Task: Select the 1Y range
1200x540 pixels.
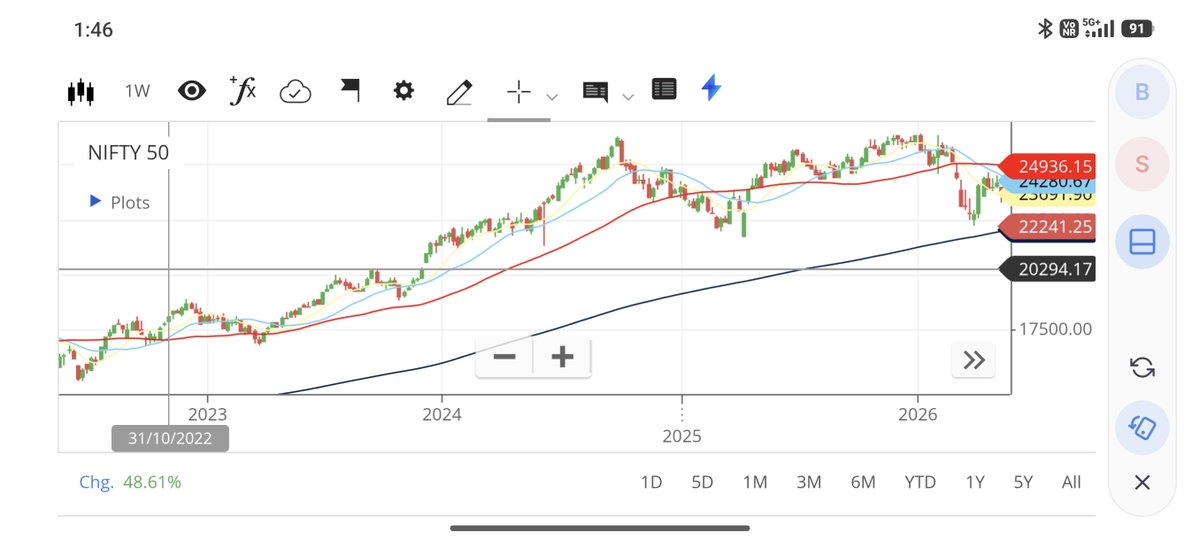Action: pyautogui.click(x=975, y=482)
